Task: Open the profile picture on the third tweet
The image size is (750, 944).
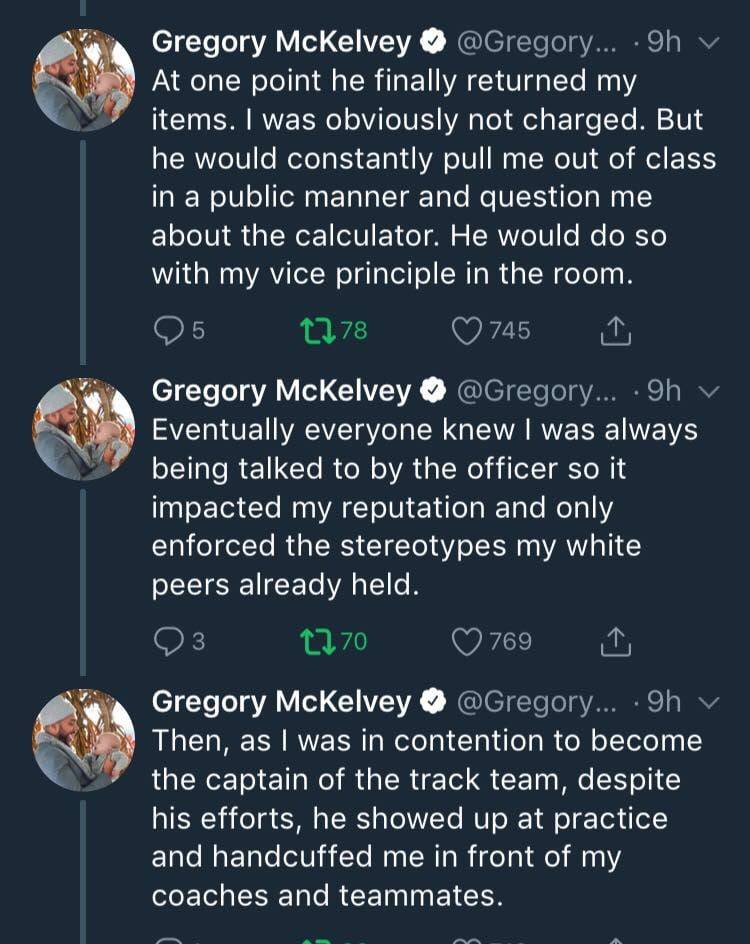Action: click(x=84, y=740)
